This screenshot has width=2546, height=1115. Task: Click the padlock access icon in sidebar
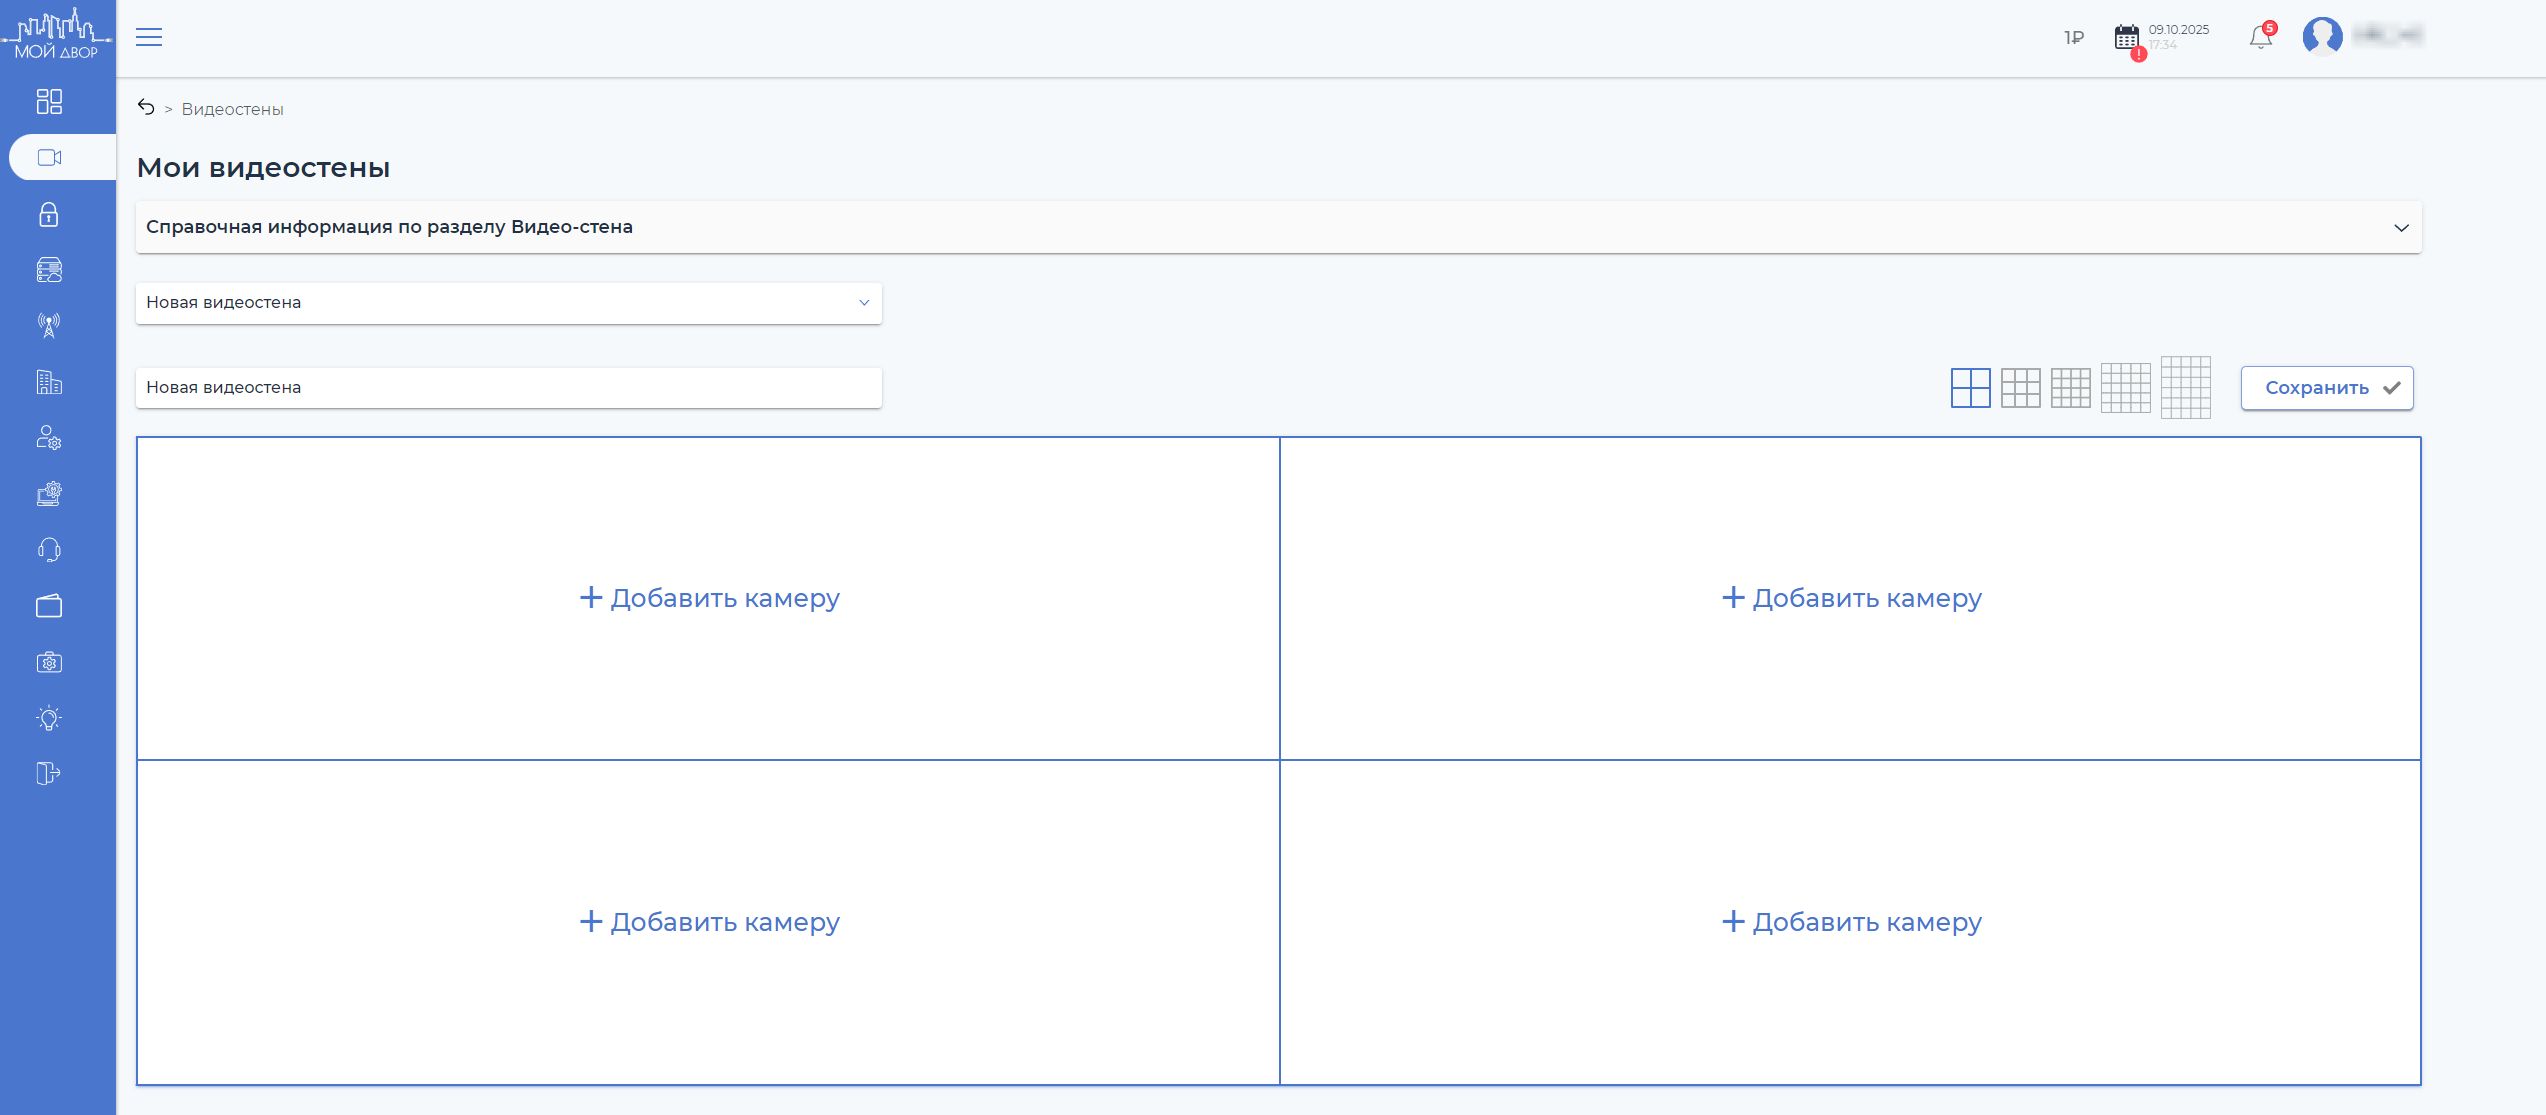click(x=49, y=215)
